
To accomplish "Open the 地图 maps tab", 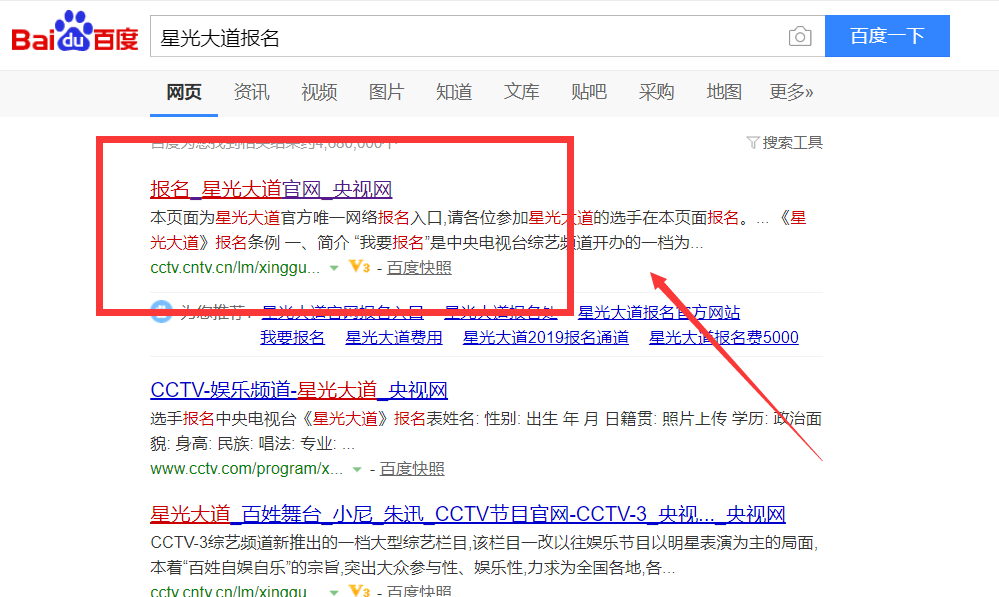I will [722, 91].
